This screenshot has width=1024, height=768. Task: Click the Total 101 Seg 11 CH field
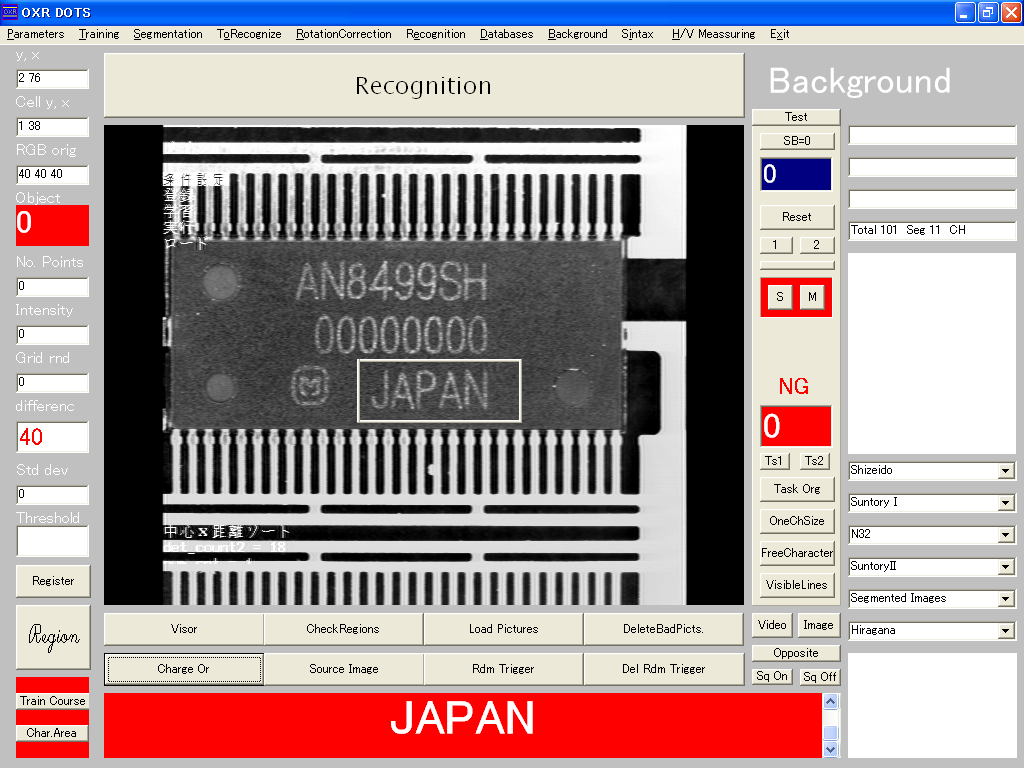pyautogui.click(x=932, y=231)
